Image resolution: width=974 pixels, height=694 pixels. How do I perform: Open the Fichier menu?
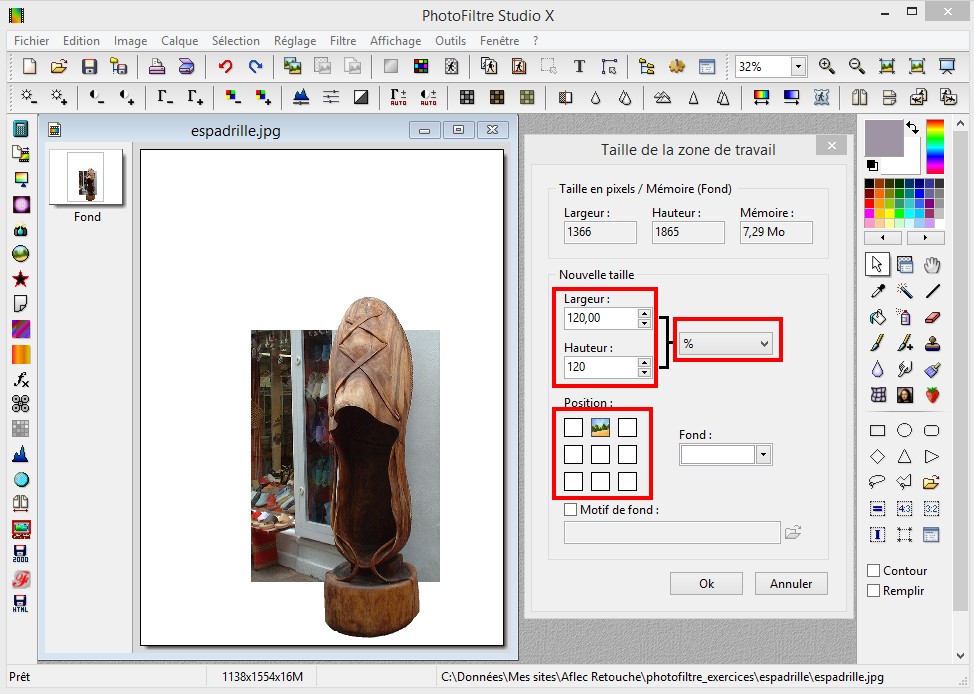click(x=32, y=40)
